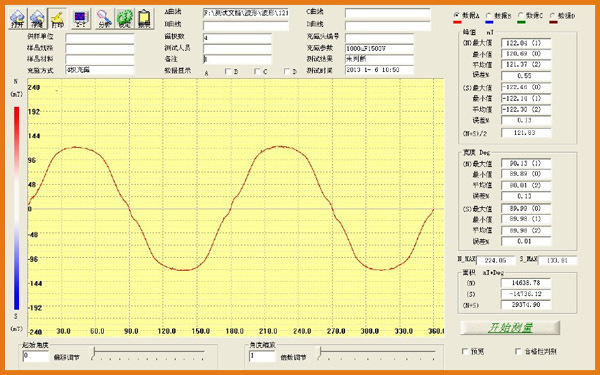Click the Save cloud icon in toolbar

pyautogui.click(x=38, y=18)
